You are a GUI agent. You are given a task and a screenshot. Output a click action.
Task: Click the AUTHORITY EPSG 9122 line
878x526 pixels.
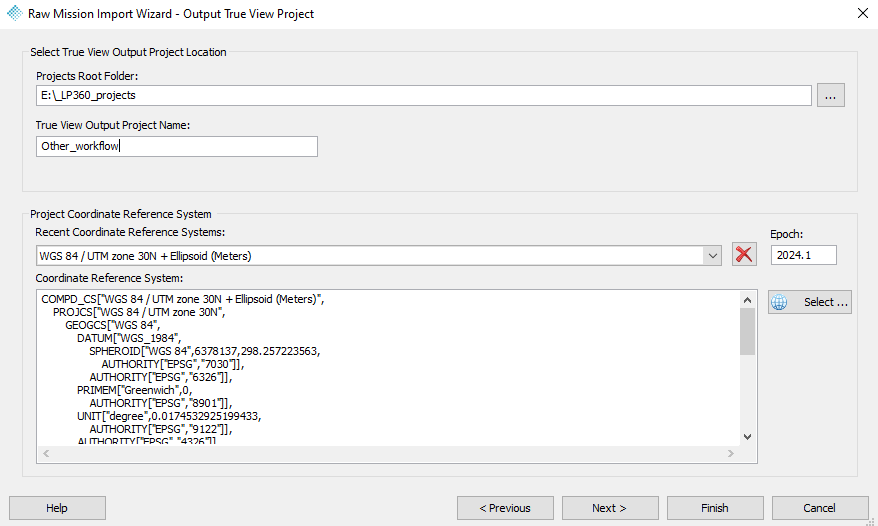tap(161, 429)
